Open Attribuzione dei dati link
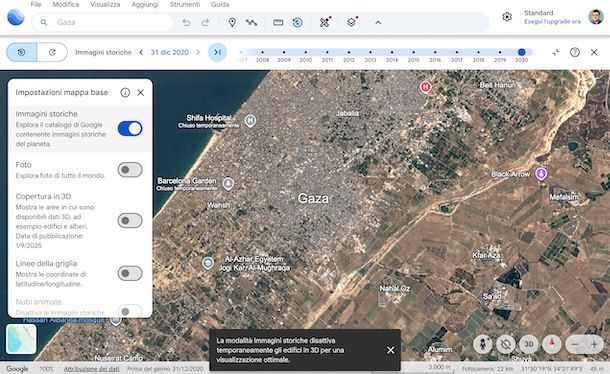 (x=92, y=369)
